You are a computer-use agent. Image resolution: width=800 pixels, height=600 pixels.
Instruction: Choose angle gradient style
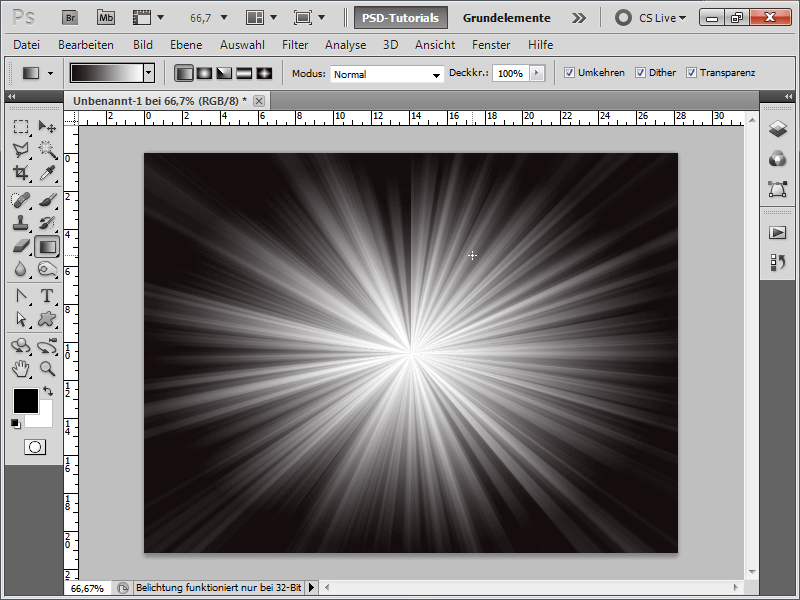(x=224, y=73)
